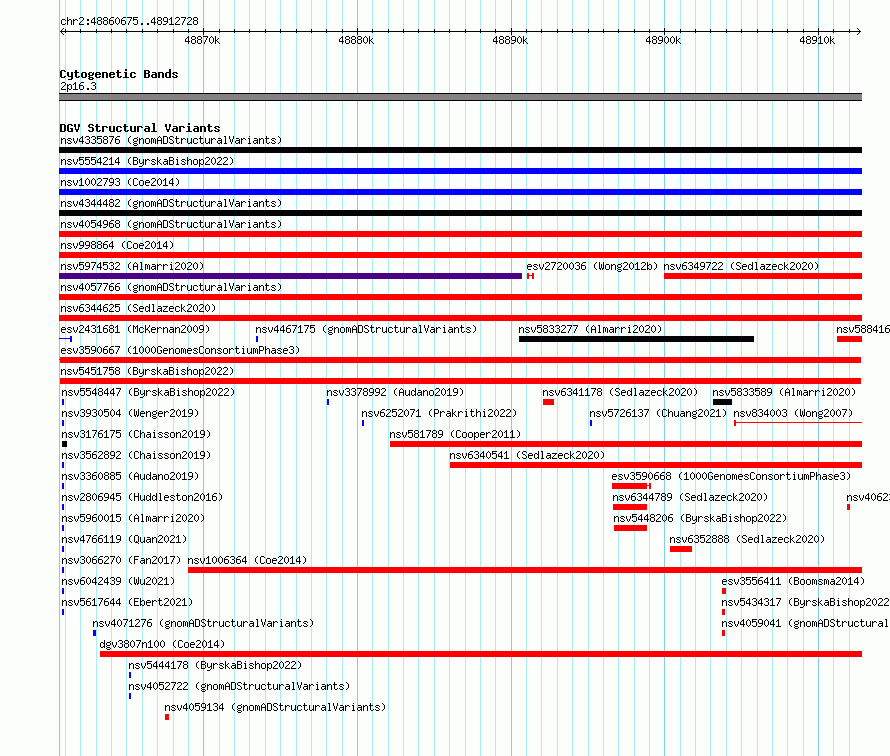Open nsv2806945 (Huddleston2016) variant

[x=142, y=497]
